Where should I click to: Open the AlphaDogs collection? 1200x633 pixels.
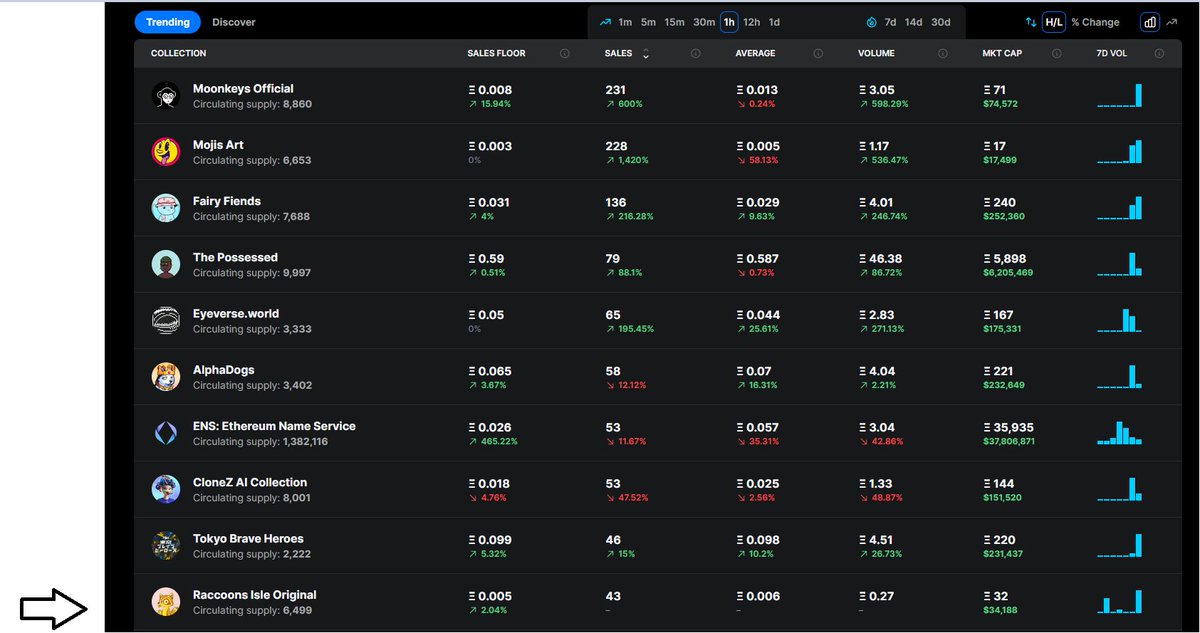tap(224, 370)
